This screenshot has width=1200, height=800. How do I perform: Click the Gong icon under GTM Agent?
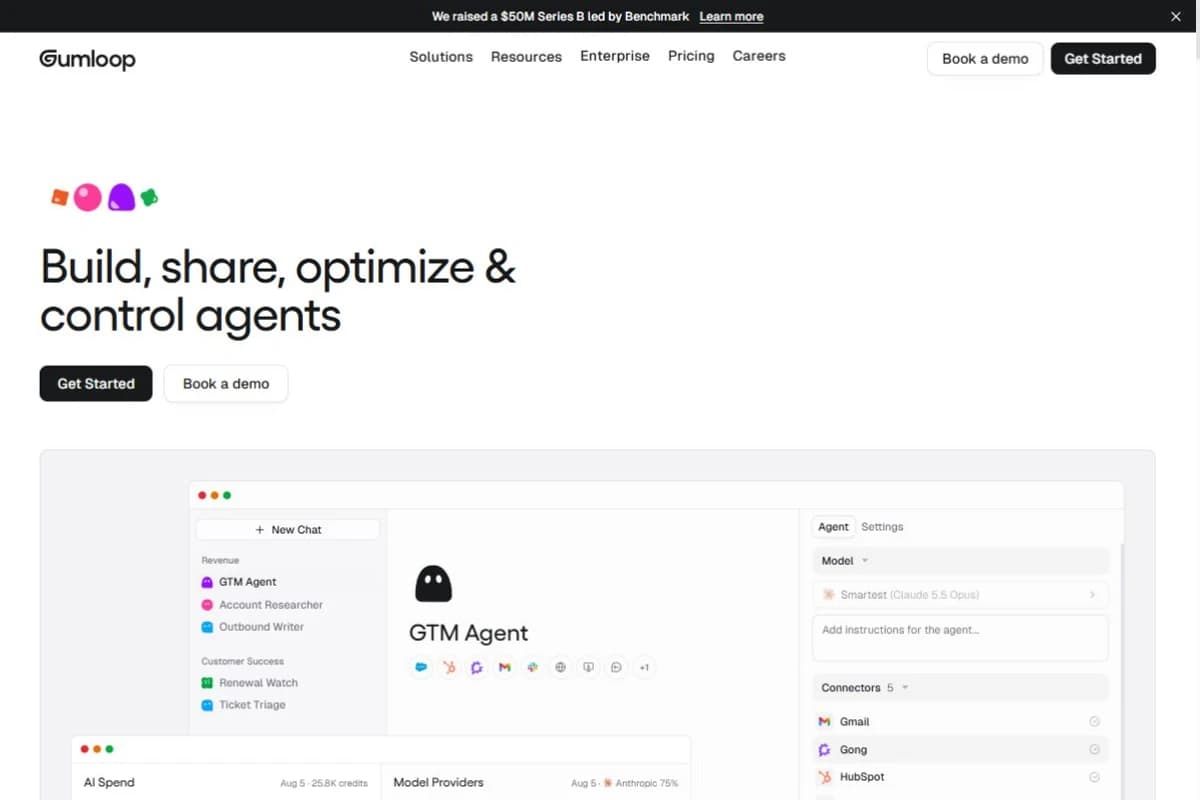coord(477,667)
